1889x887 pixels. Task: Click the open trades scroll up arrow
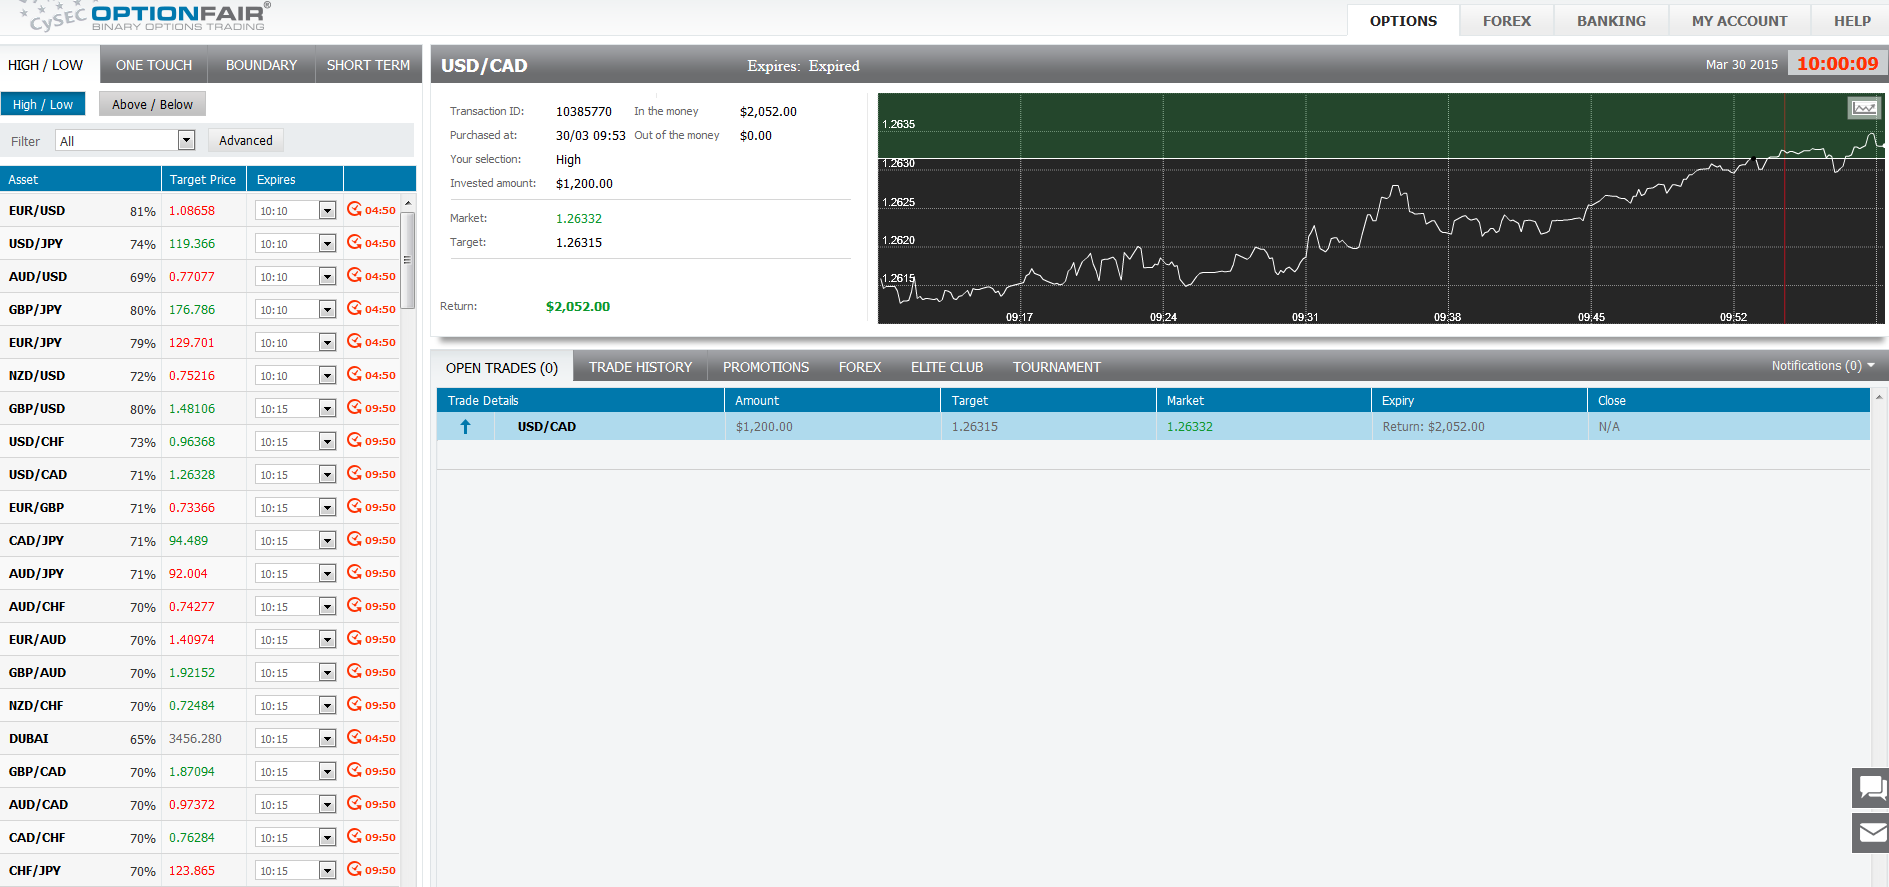(1879, 397)
